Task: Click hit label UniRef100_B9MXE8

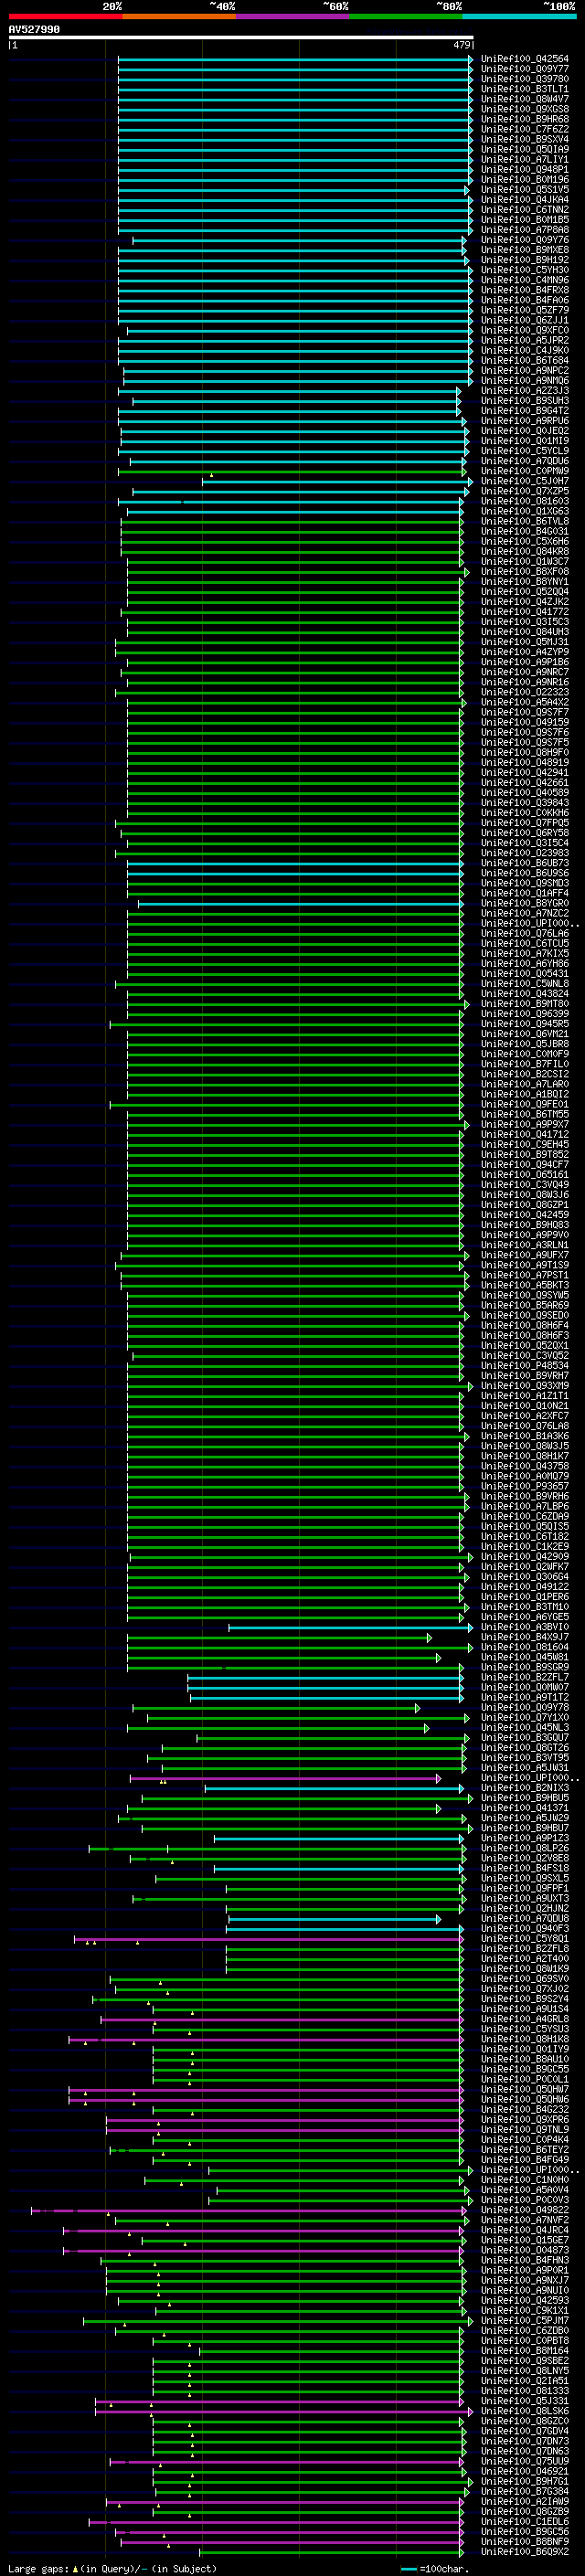Action: (x=524, y=250)
